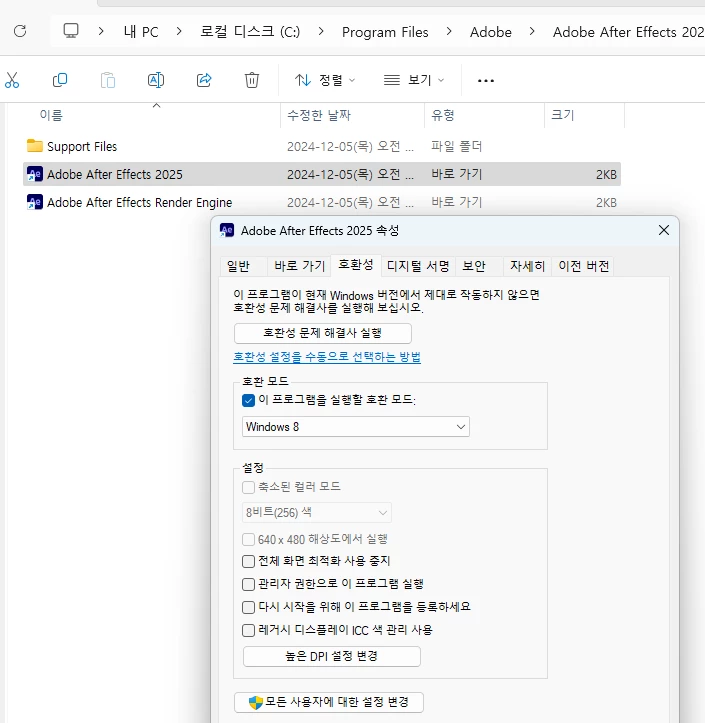Sort by 유형 column header
The image size is (705, 723).
(443, 115)
